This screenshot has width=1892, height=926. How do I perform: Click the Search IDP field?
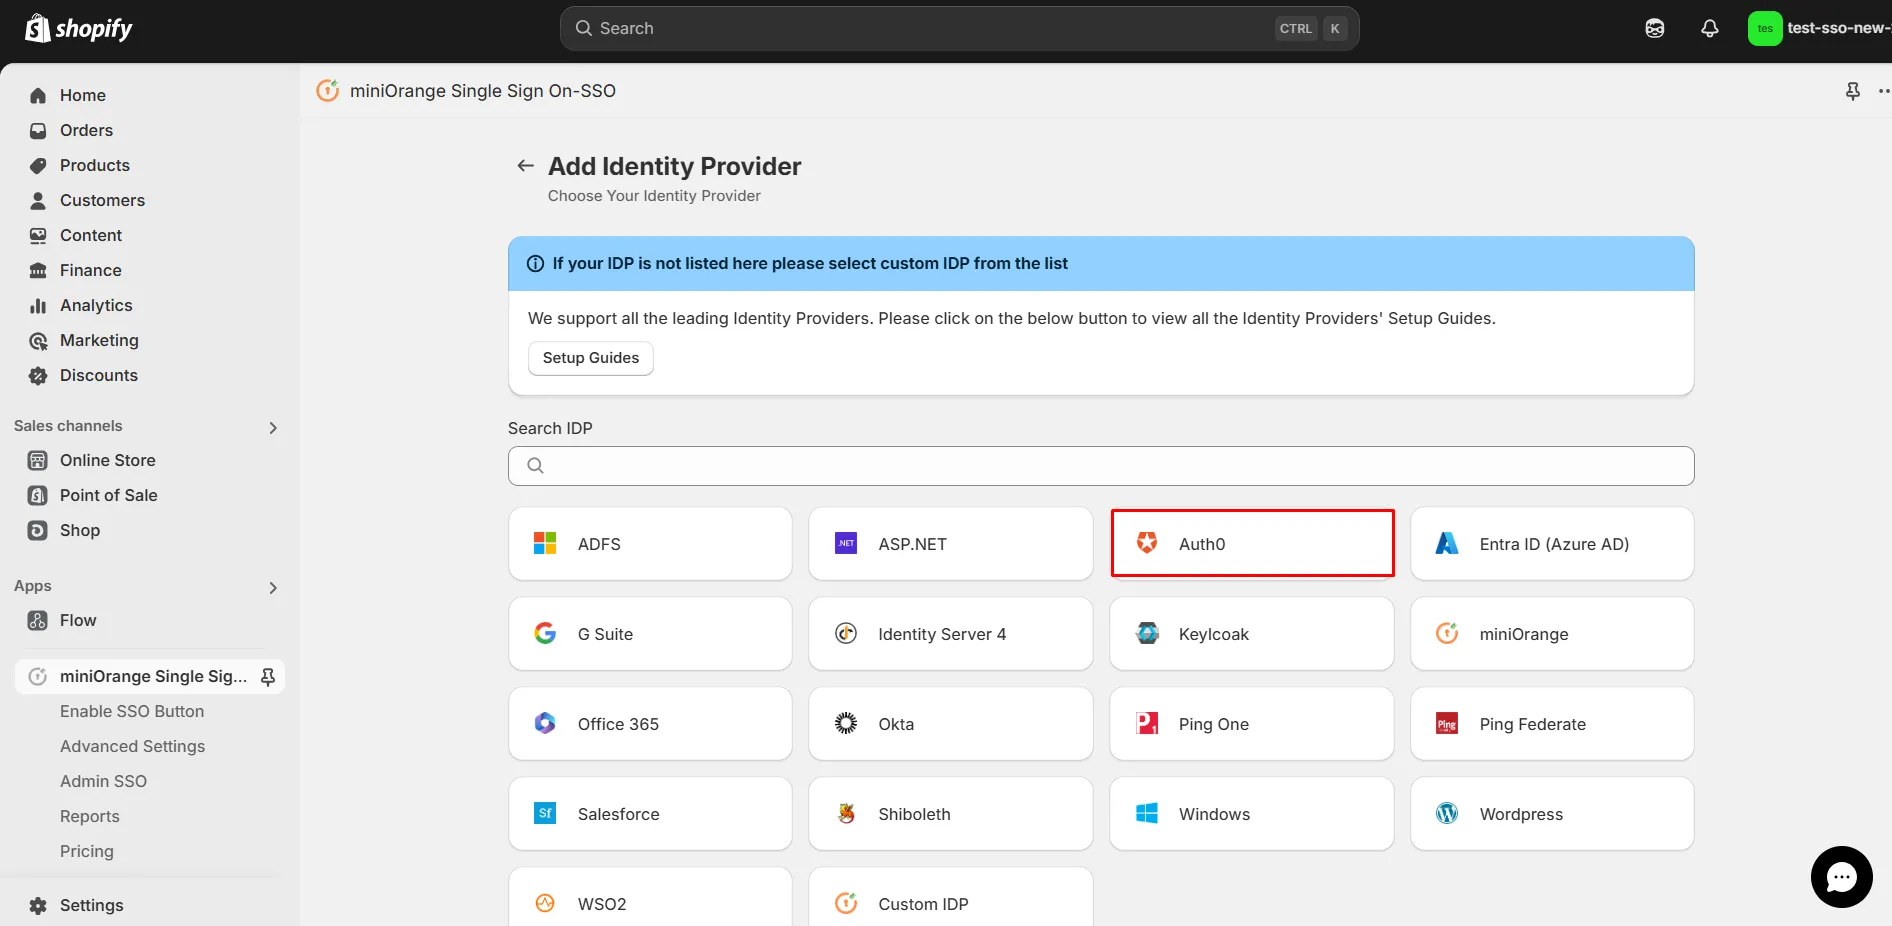pyautogui.click(x=1101, y=466)
